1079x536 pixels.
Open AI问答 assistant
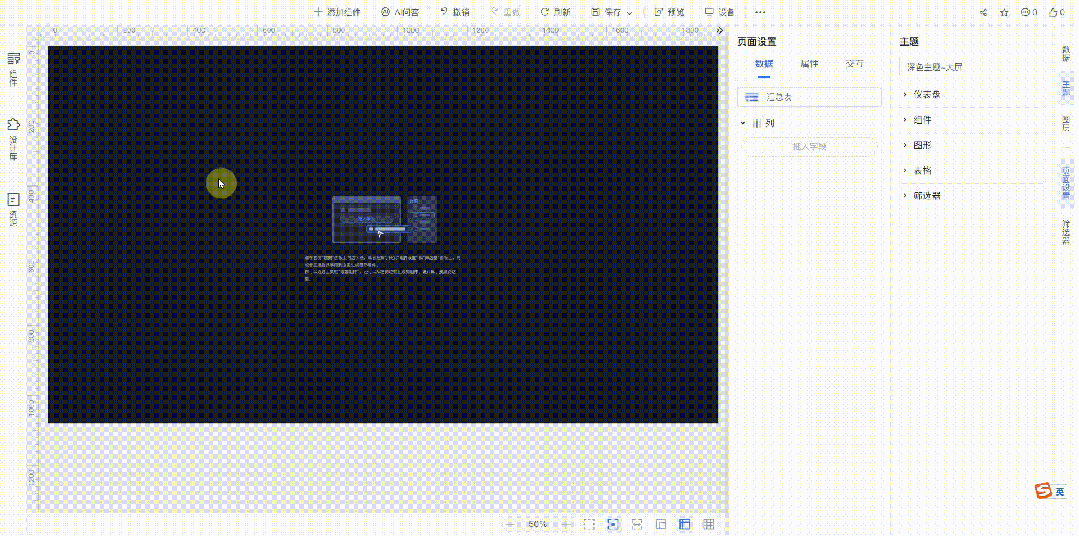click(400, 12)
